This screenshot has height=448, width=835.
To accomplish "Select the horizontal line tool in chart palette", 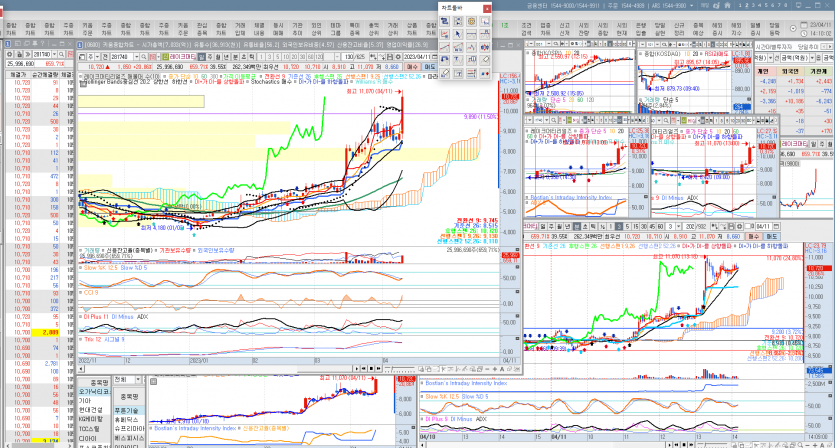I will click(471, 34).
